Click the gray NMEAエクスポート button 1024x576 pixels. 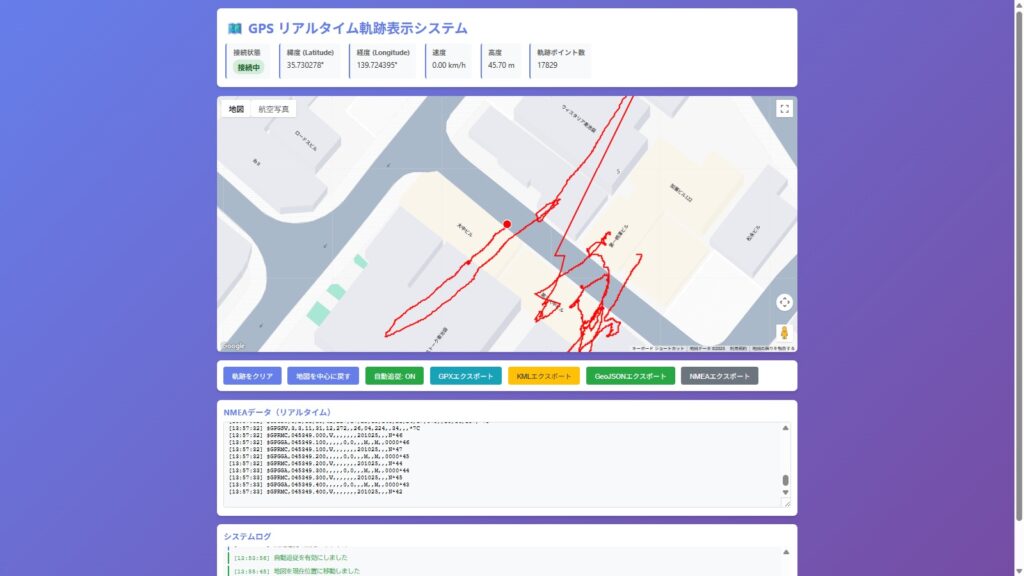coord(719,376)
